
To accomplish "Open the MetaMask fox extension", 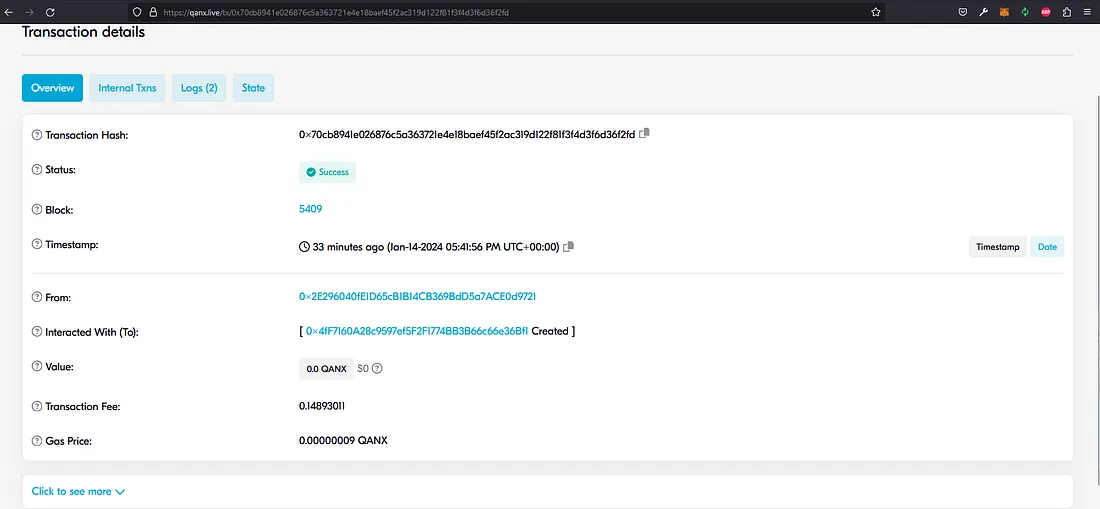I will [x=1003, y=12].
